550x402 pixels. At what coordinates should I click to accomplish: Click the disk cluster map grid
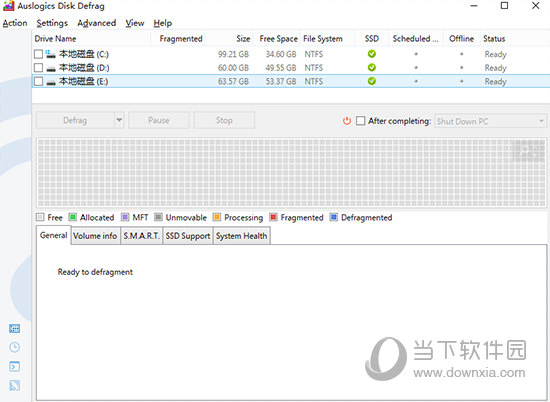[291, 173]
